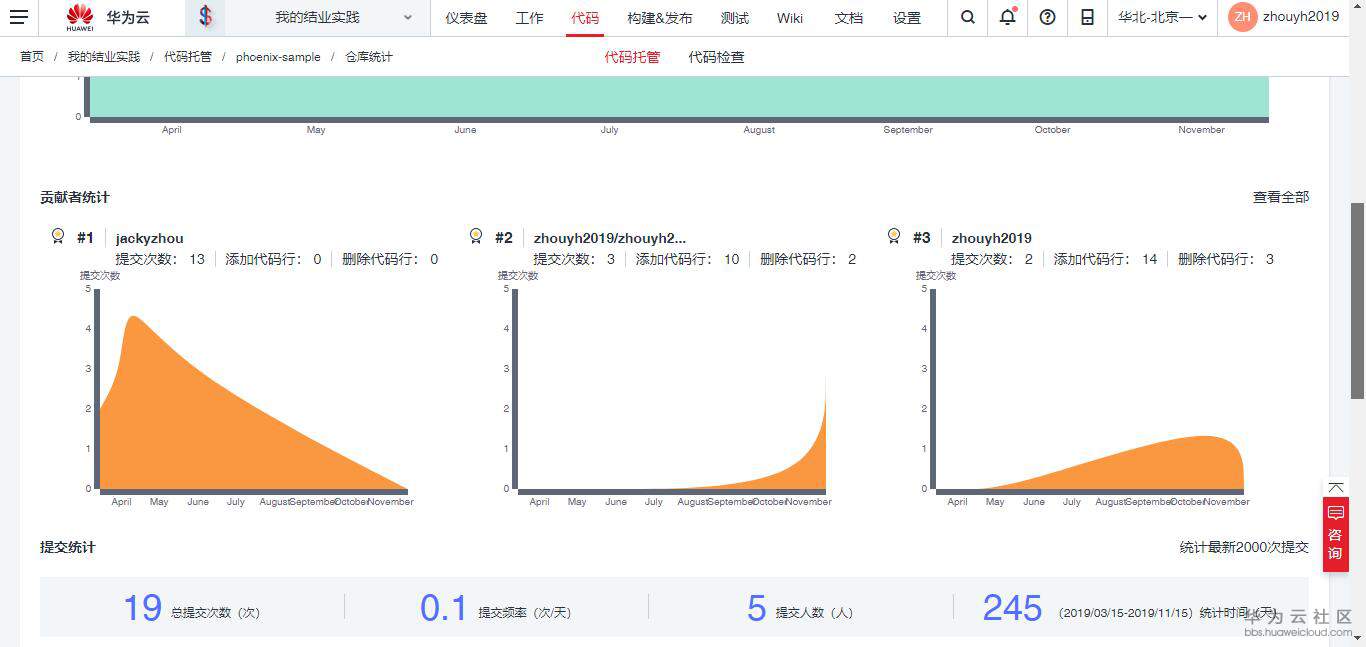Open the help question-mark icon
This screenshot has width=1366, height=647.
click(x=1047, y=17)
